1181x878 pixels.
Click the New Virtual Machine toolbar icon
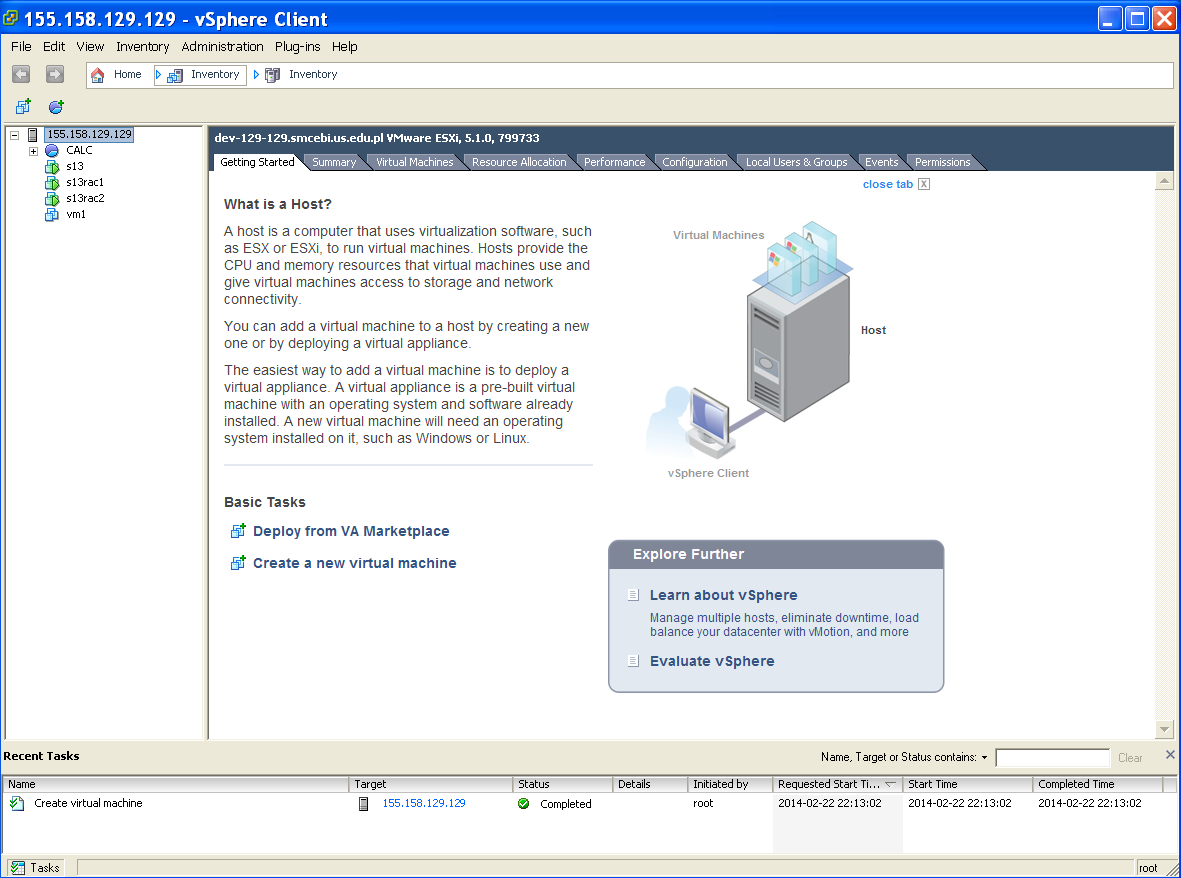23,107
